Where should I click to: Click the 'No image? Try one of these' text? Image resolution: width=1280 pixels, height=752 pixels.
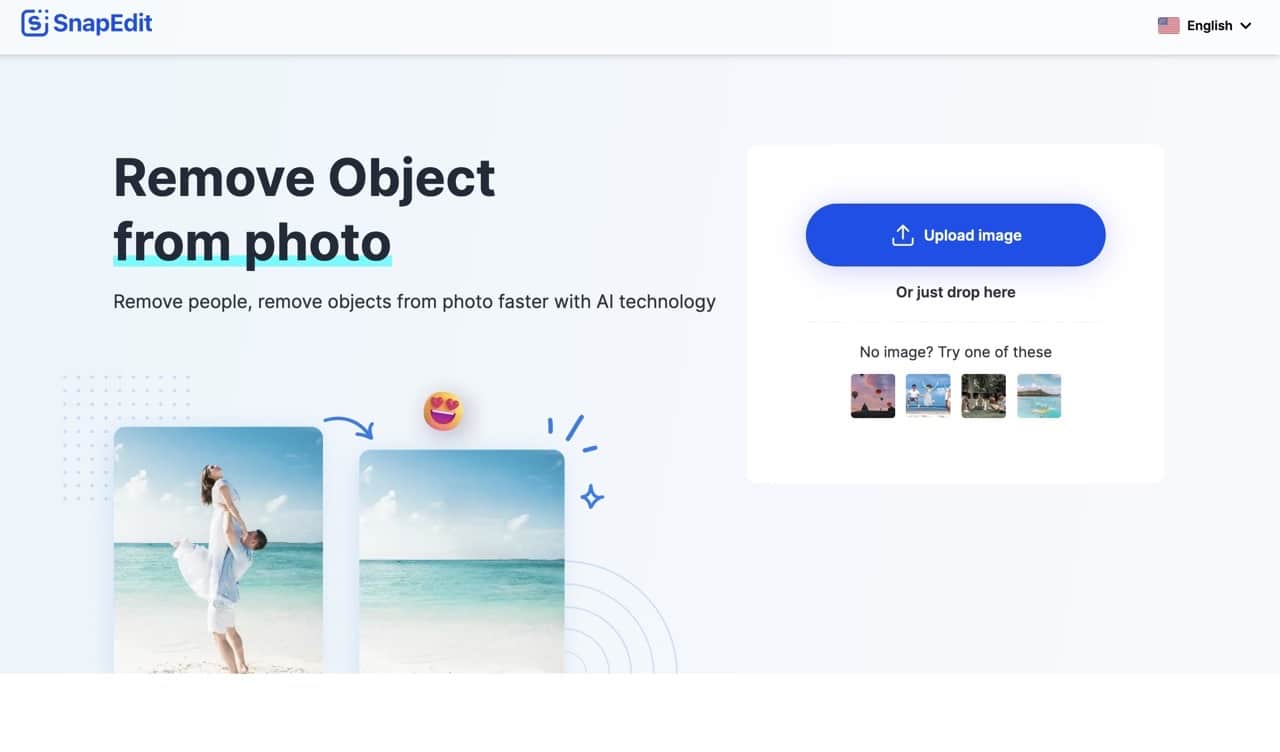click(x=955, y=352)
